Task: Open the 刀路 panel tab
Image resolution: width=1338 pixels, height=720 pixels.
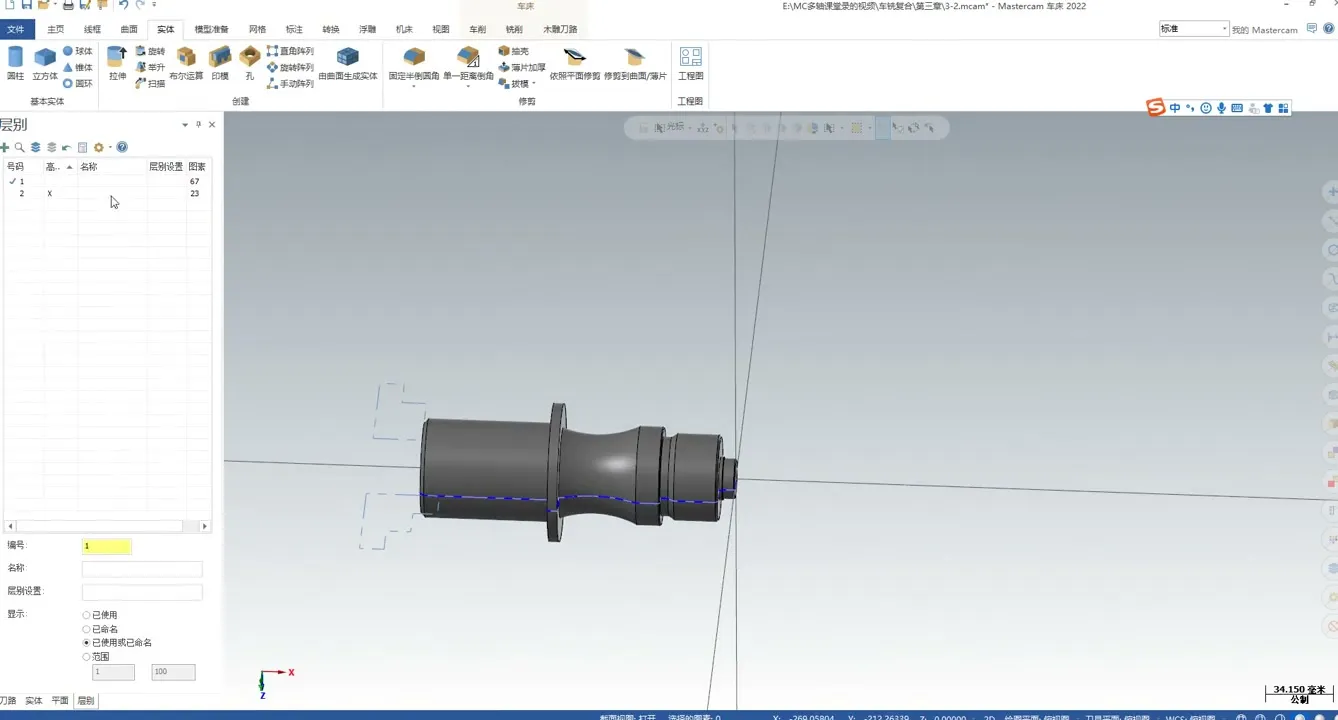Action: pos(8,701)
